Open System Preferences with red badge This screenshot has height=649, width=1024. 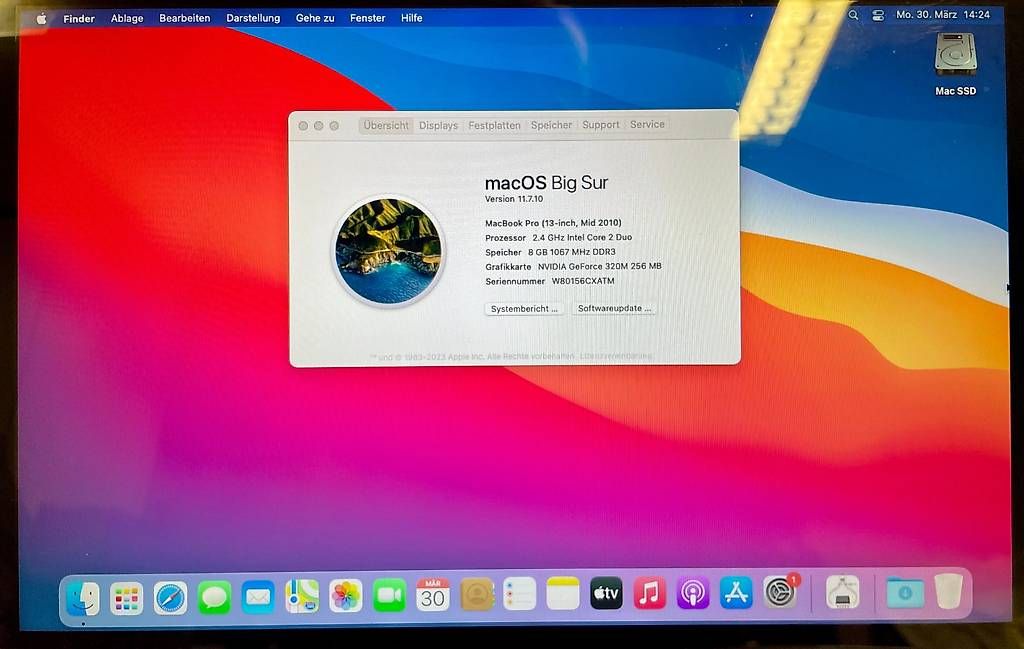[x=780, y=592]
